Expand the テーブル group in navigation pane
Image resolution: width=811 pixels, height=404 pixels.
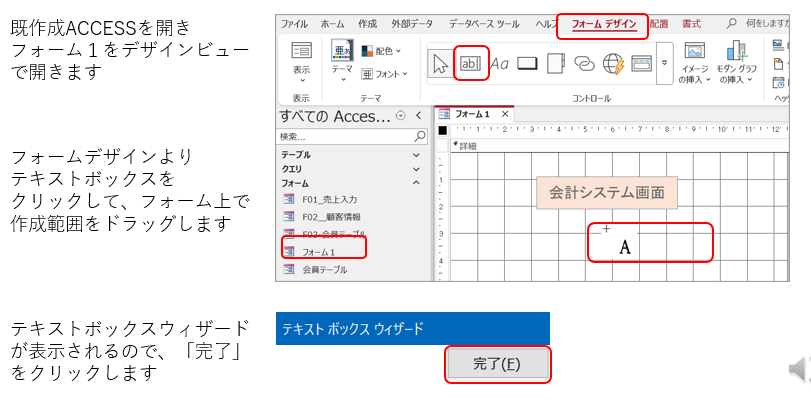pos(416,156)
